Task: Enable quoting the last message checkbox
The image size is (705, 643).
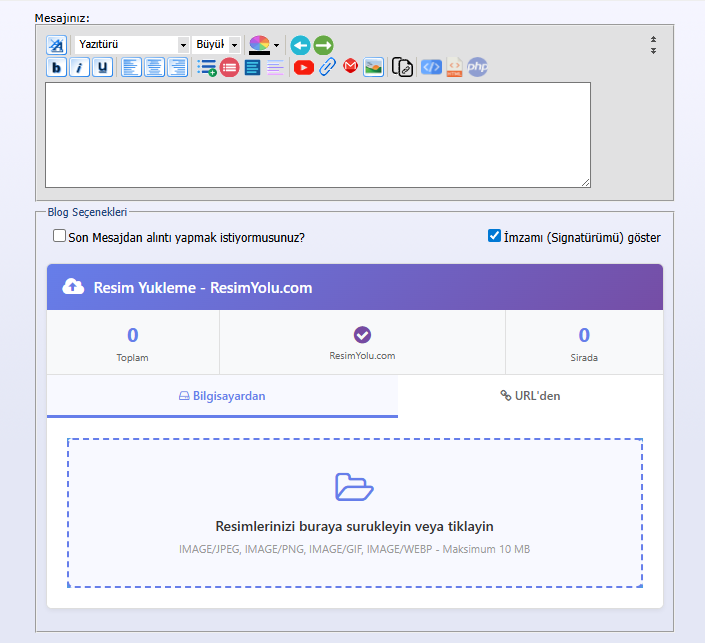Action: (59, 236)
